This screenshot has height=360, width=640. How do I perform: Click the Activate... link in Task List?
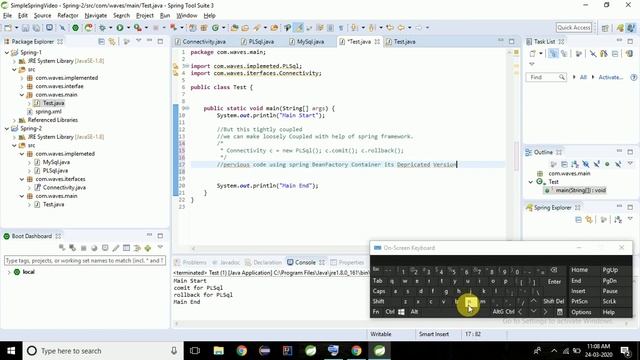click(611, 77)
